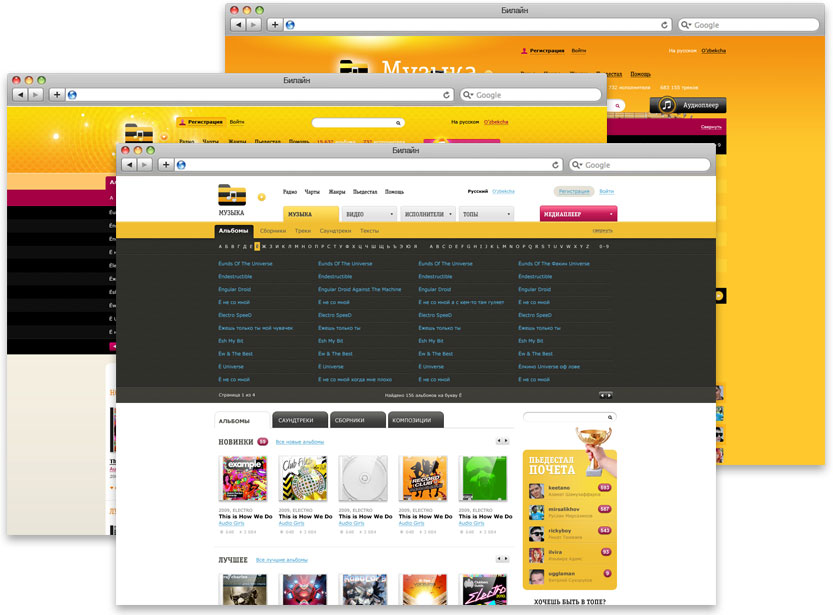Screen dimensions: 833x615
Task: Open the Чарты menu item in frontmost window
Action: click(x=312, y=192)
